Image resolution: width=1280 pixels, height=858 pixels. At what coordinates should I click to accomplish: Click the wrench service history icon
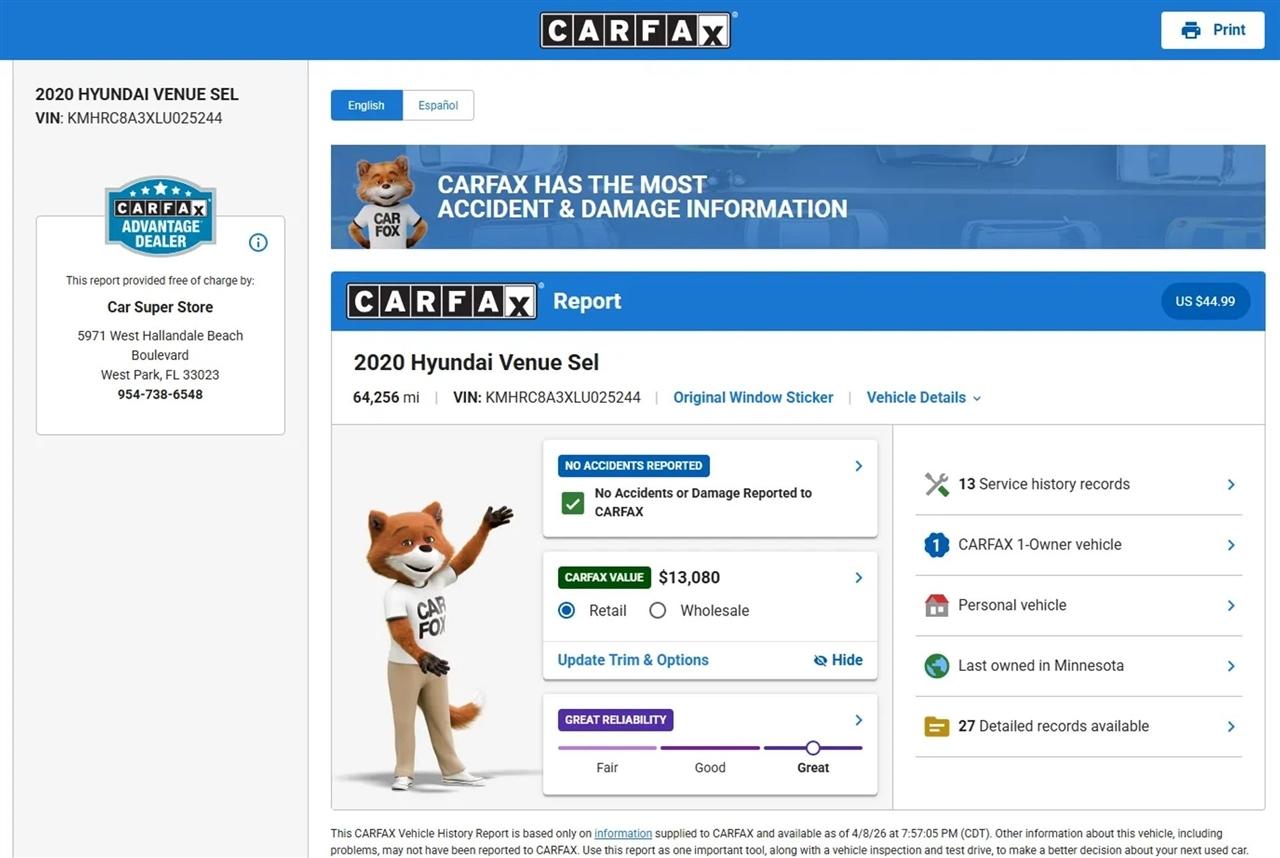click(x=936, y=485)
